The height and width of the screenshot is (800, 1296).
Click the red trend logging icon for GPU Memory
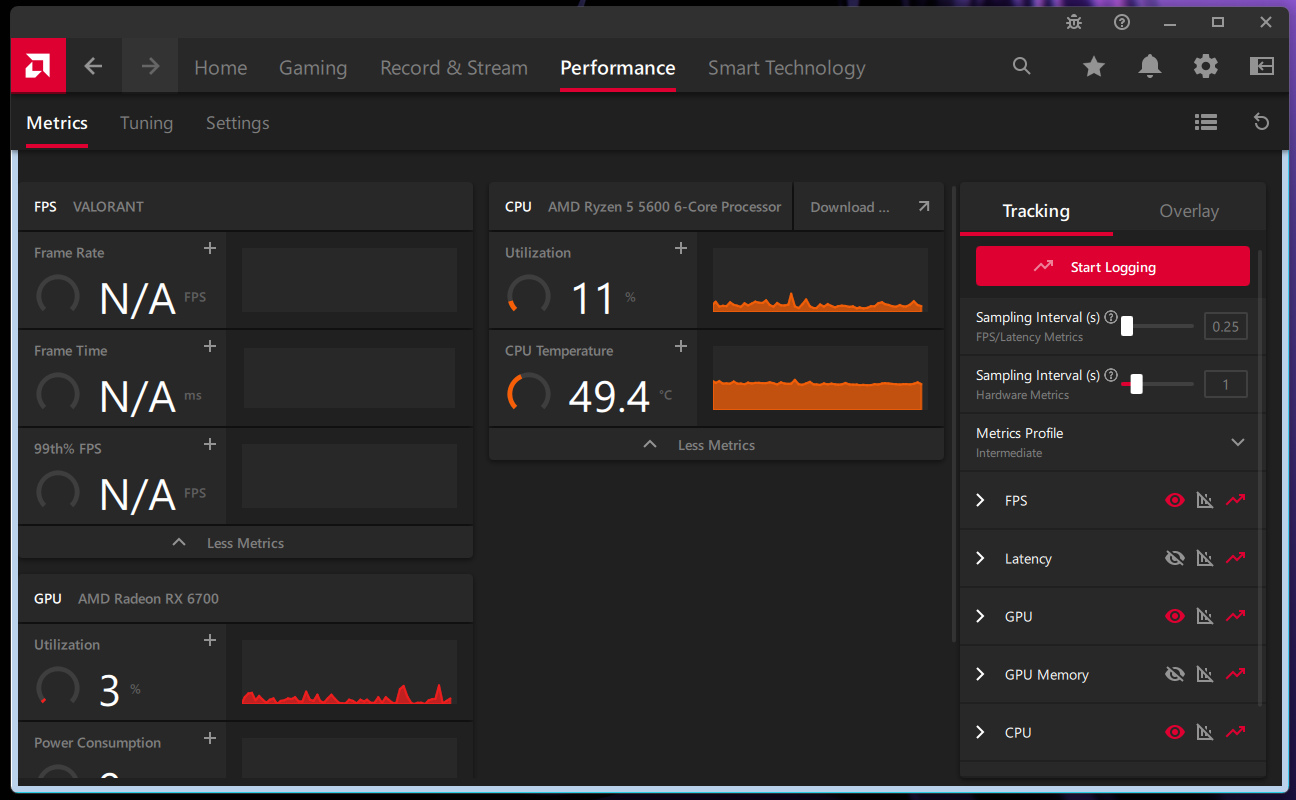pos(1236,674)
